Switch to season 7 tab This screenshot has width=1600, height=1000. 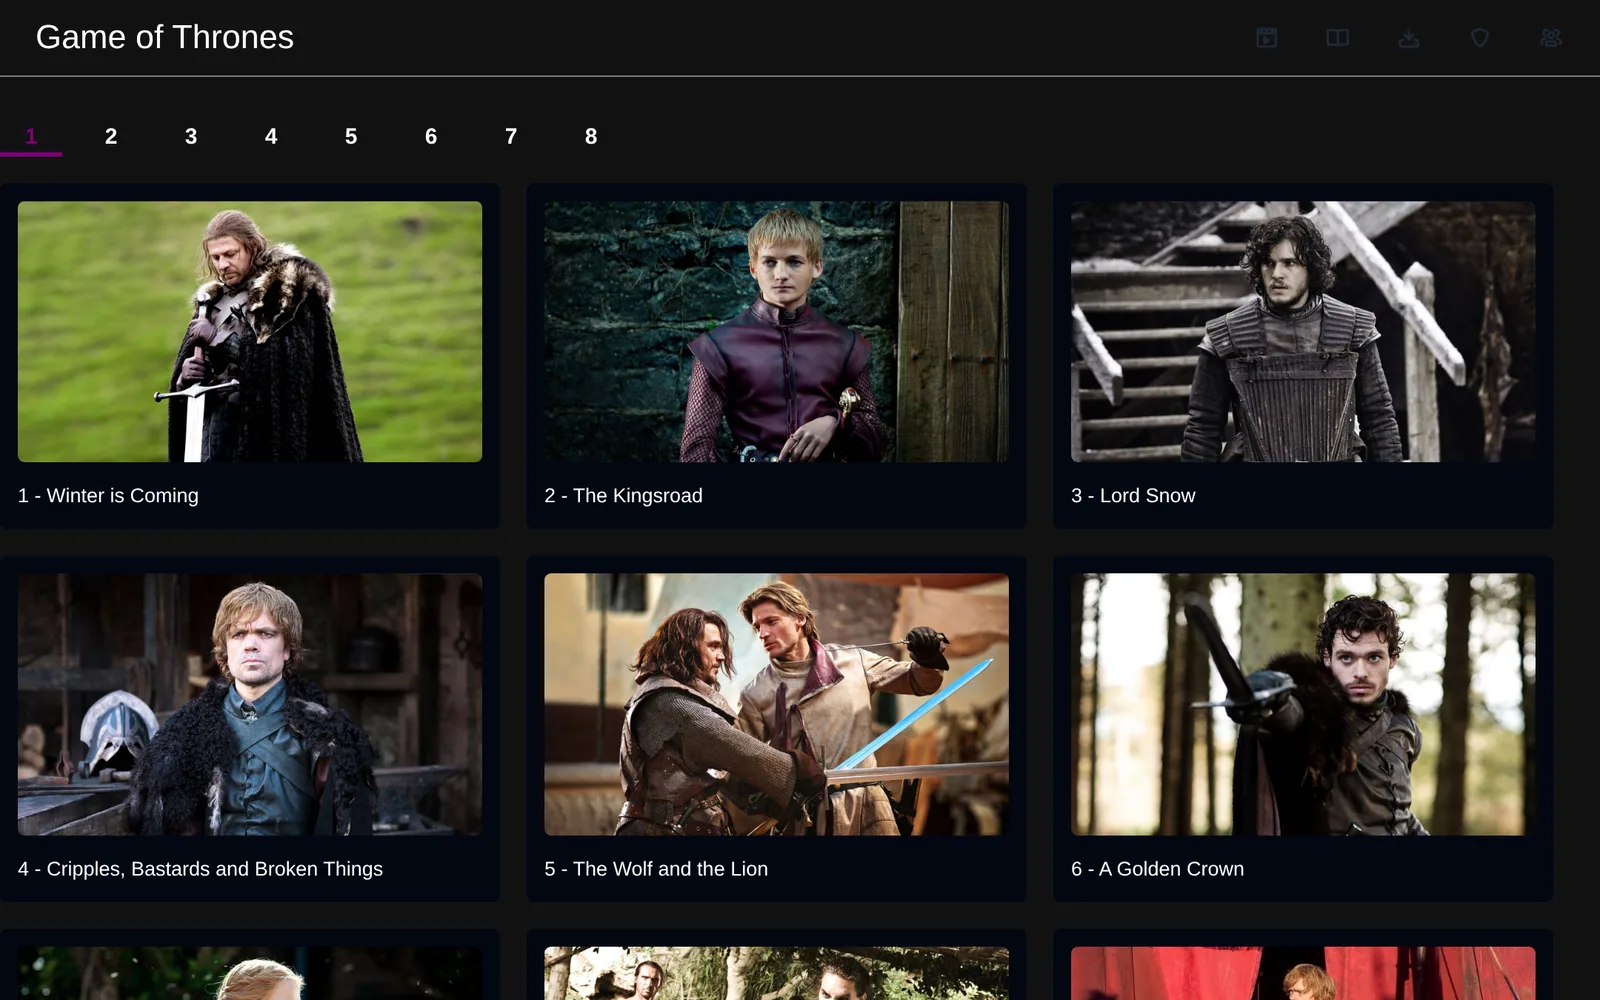(511, 136)
